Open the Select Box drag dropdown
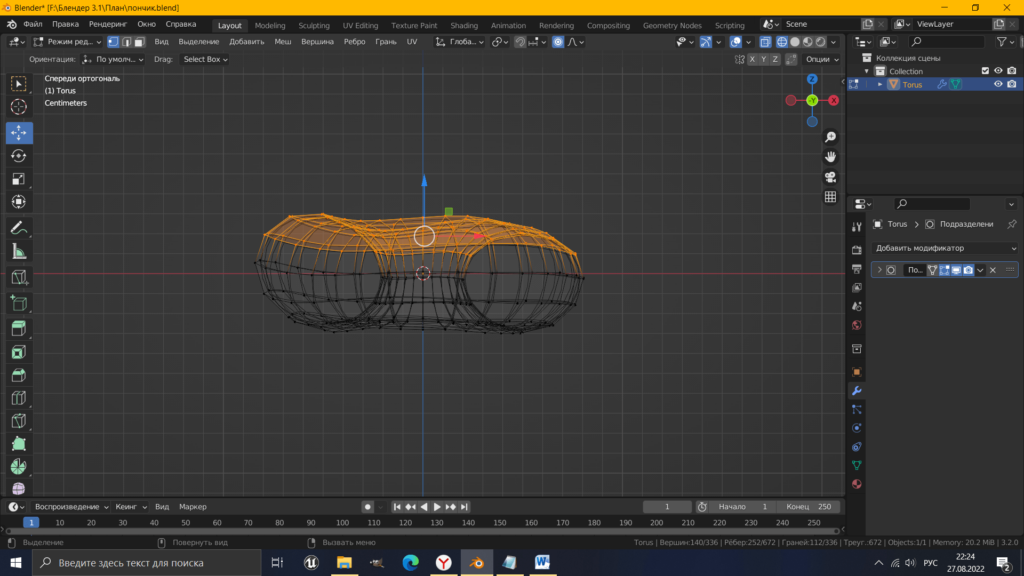 tap(205, 60)
